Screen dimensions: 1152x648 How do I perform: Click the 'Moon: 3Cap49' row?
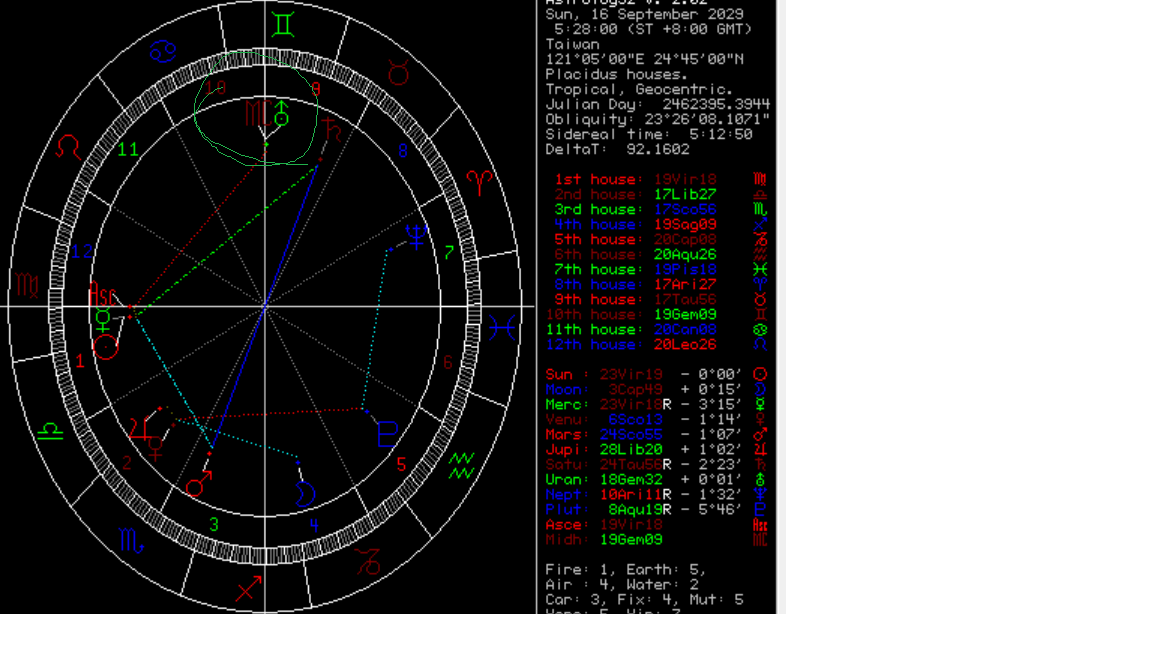(656, 389)
